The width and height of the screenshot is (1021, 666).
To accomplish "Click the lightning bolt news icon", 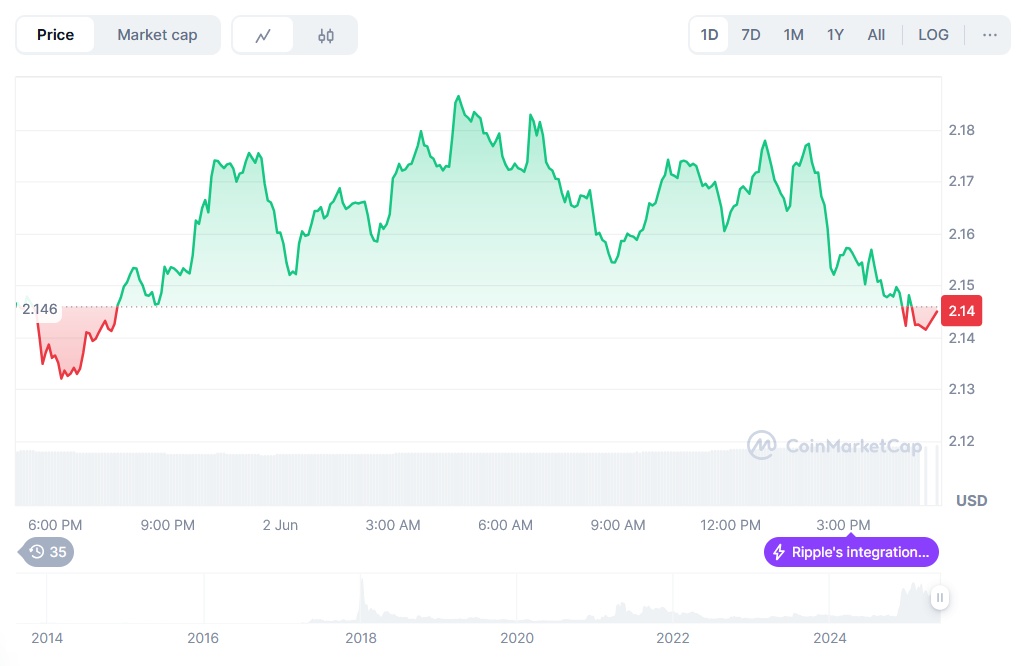I will (x=779, y=552).
